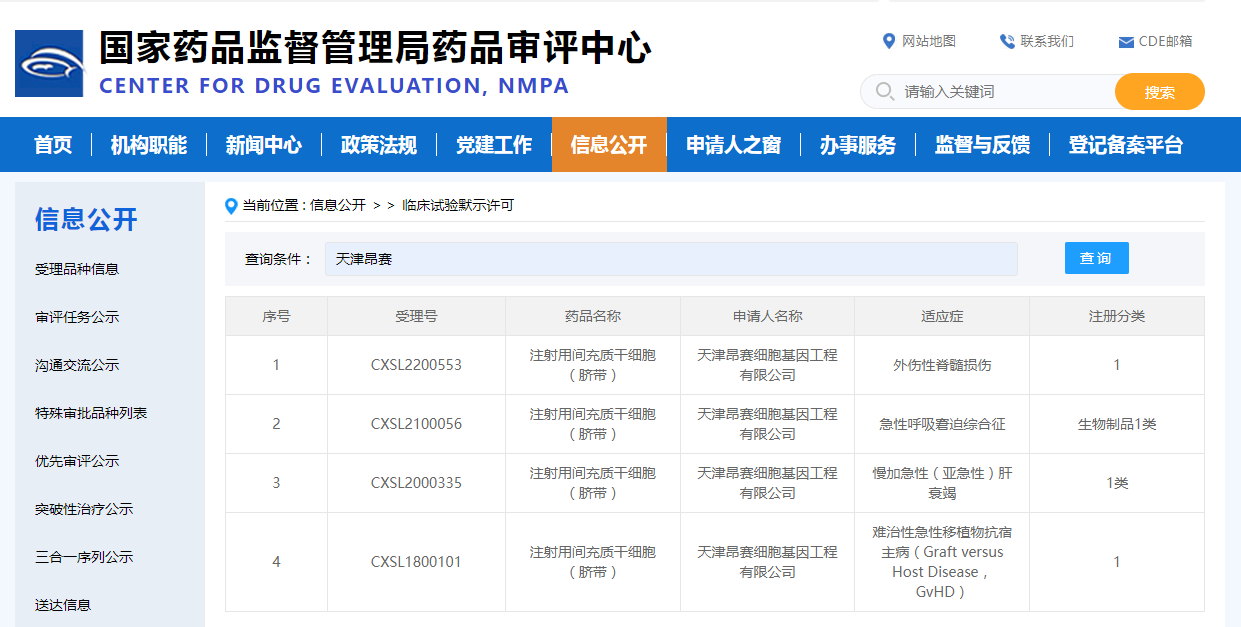
Task: Select acceptance number CXSL2200553
Action: pos(416,365)
